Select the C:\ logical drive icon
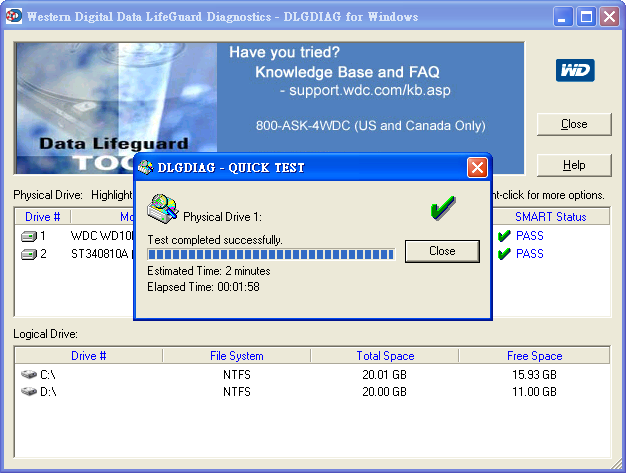 click(29, 374)
